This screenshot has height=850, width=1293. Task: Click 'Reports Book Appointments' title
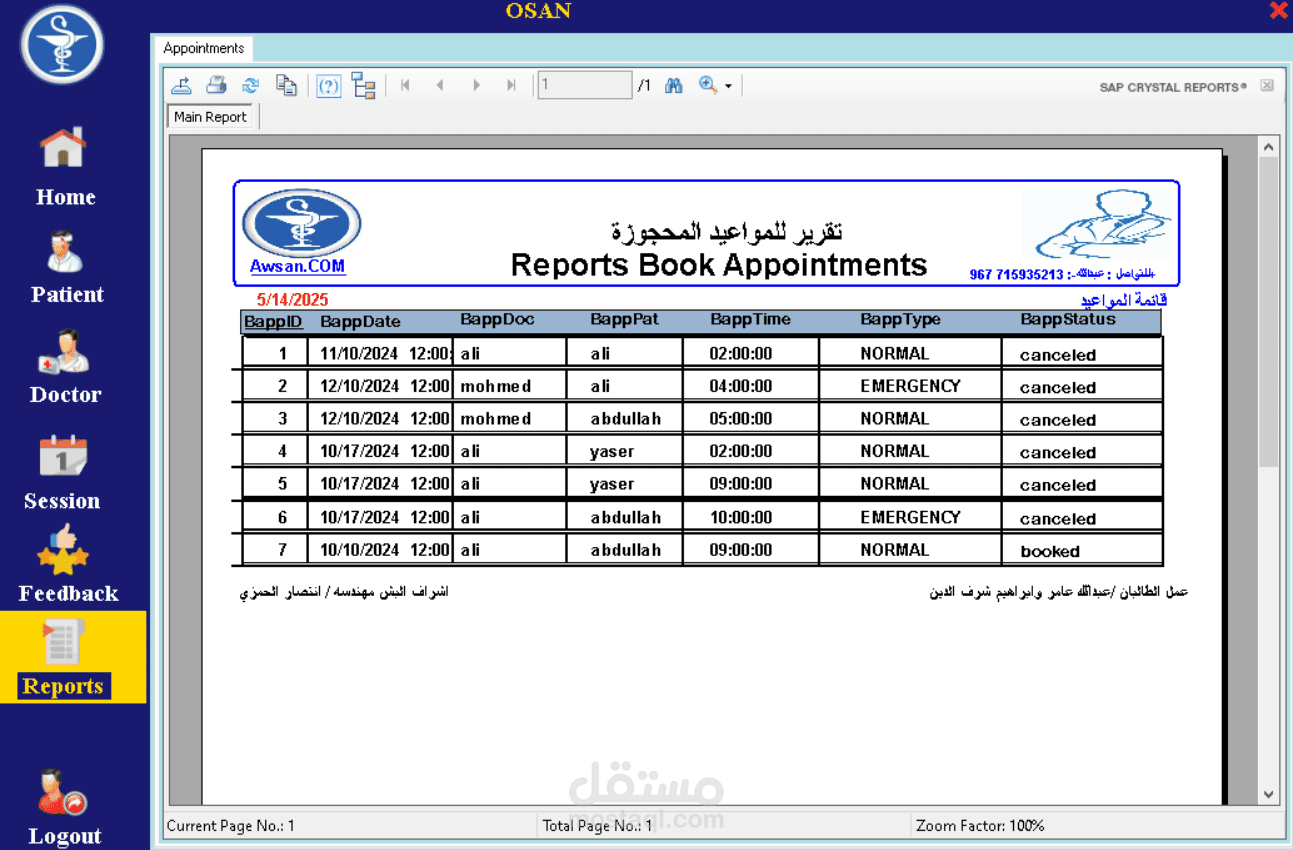[719, 265]
